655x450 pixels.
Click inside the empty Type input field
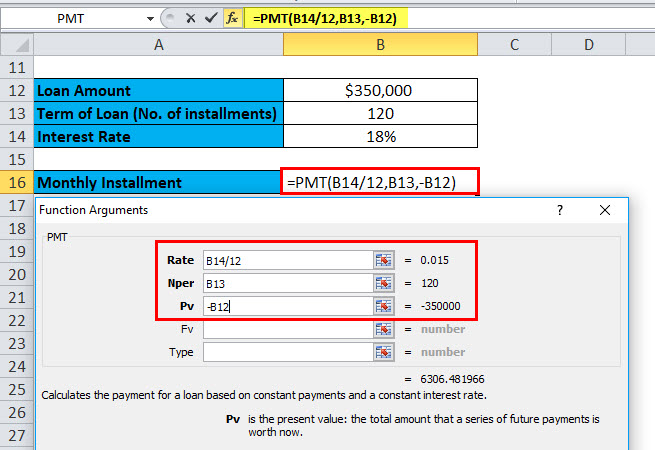[286, 352]
